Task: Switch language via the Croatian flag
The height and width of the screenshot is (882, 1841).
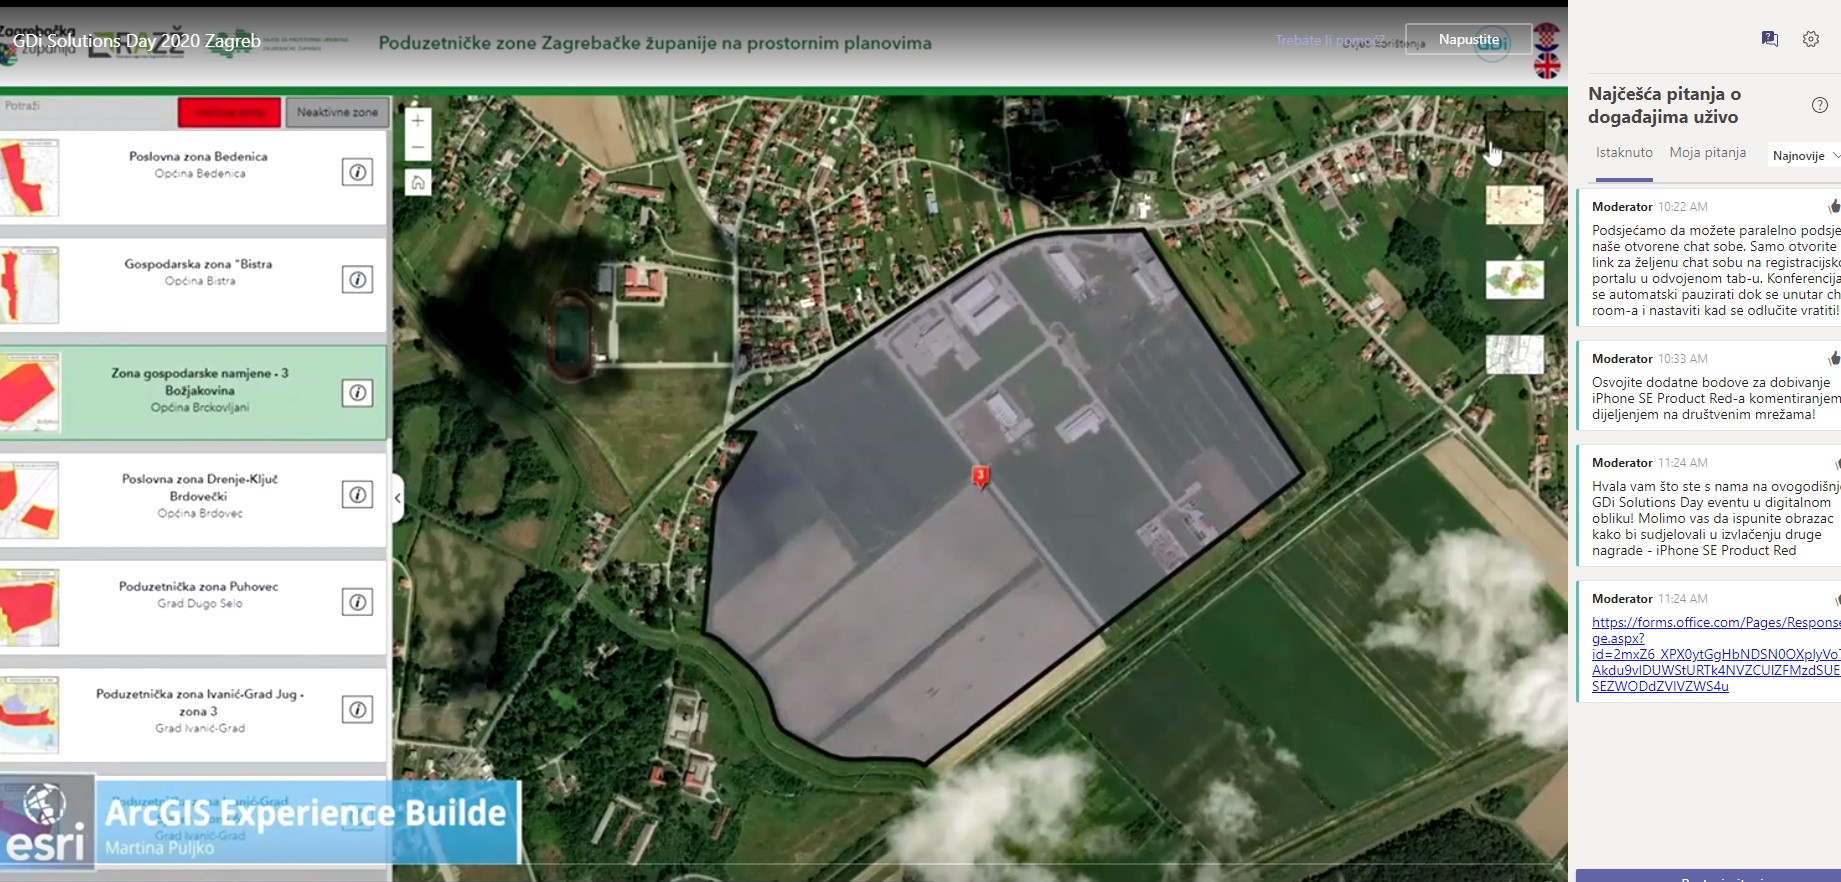Action: (1547, 37)
